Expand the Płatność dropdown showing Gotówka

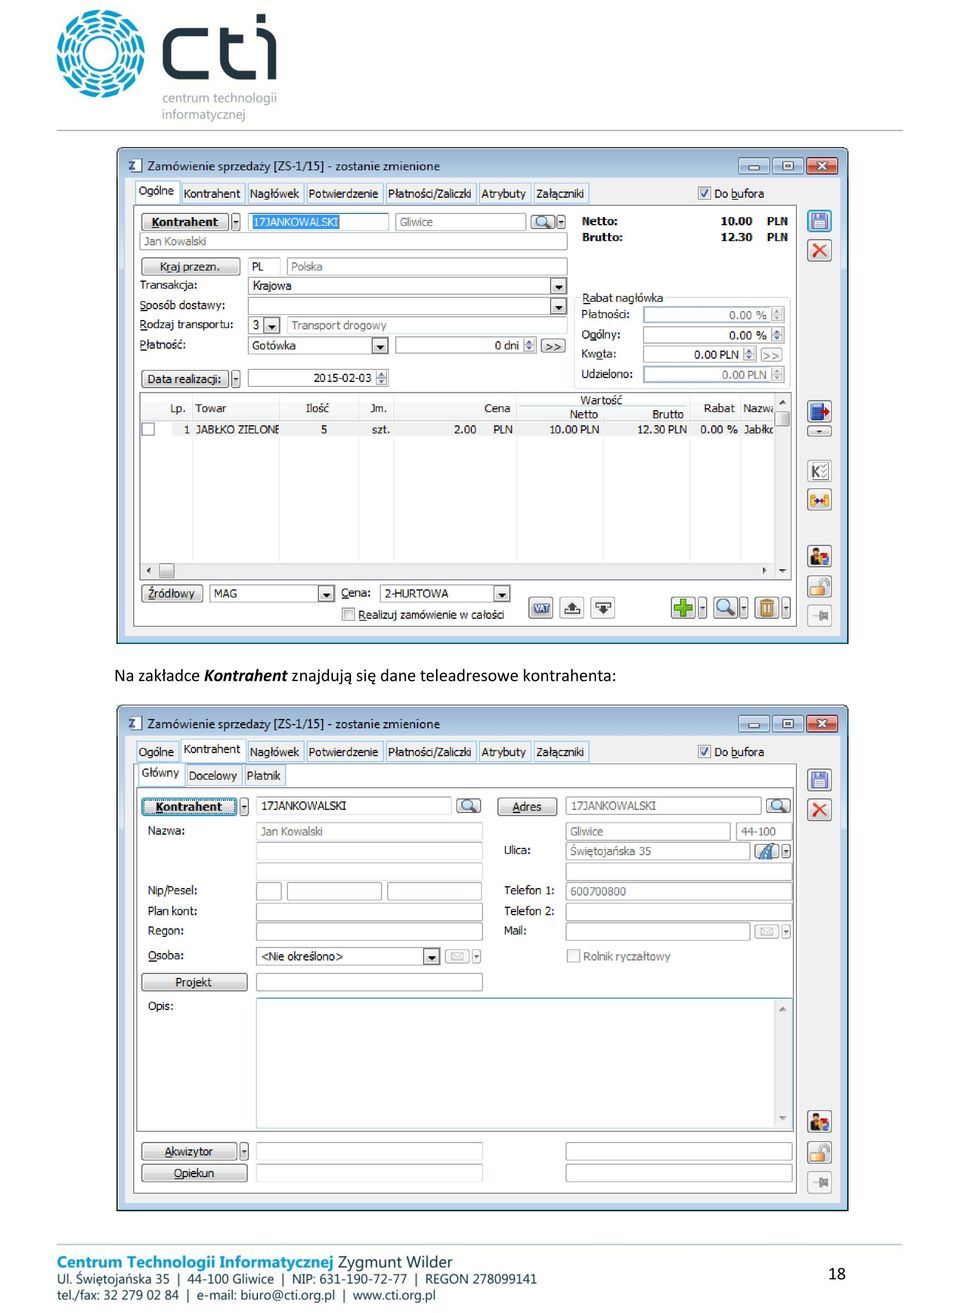[x=379, y=346]
